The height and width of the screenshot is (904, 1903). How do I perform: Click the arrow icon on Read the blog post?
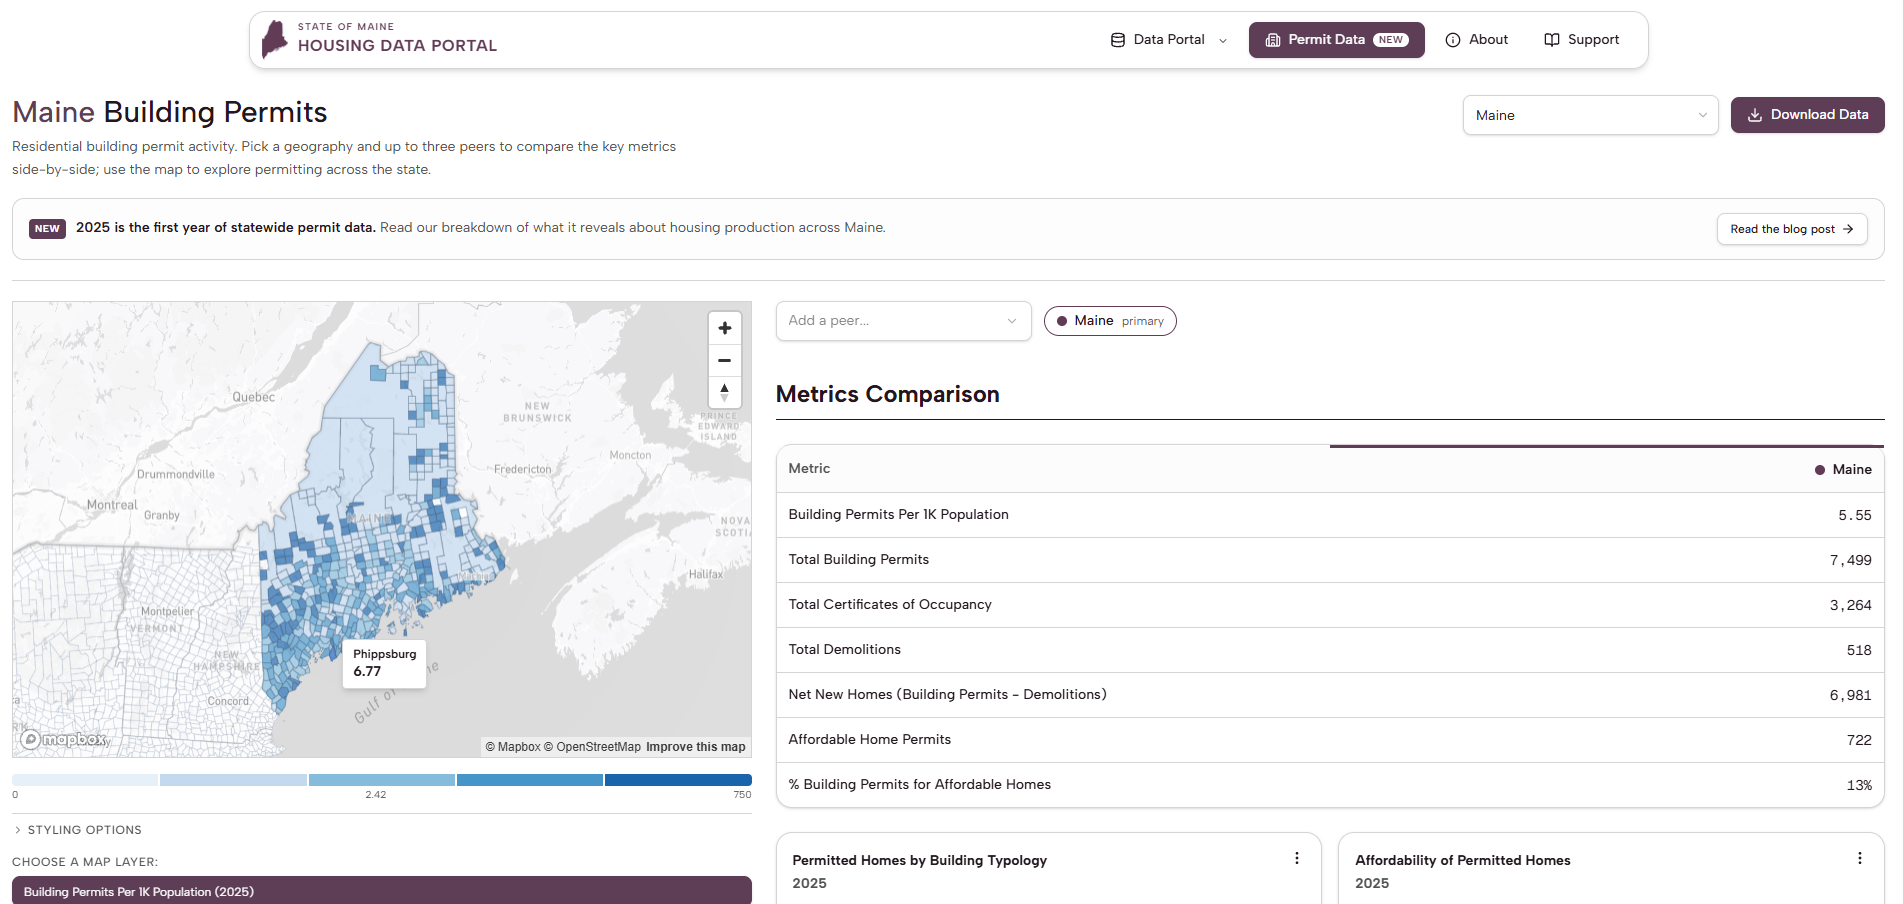[1848, 229]
